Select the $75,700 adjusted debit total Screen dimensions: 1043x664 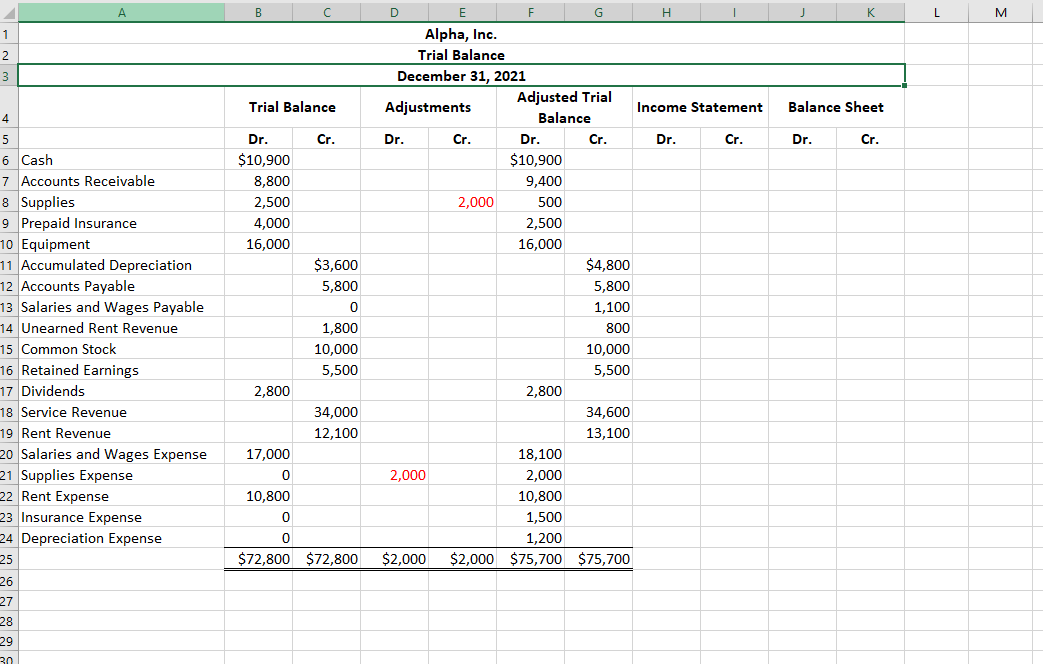[530, 559]
